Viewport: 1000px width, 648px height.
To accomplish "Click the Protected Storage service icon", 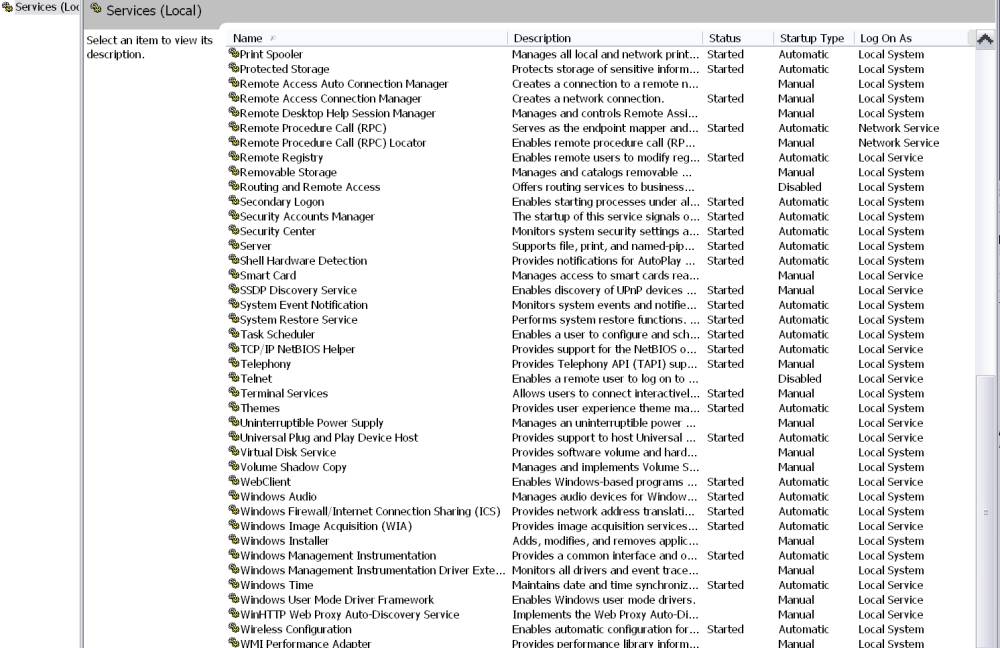I will tap(234, 68).
